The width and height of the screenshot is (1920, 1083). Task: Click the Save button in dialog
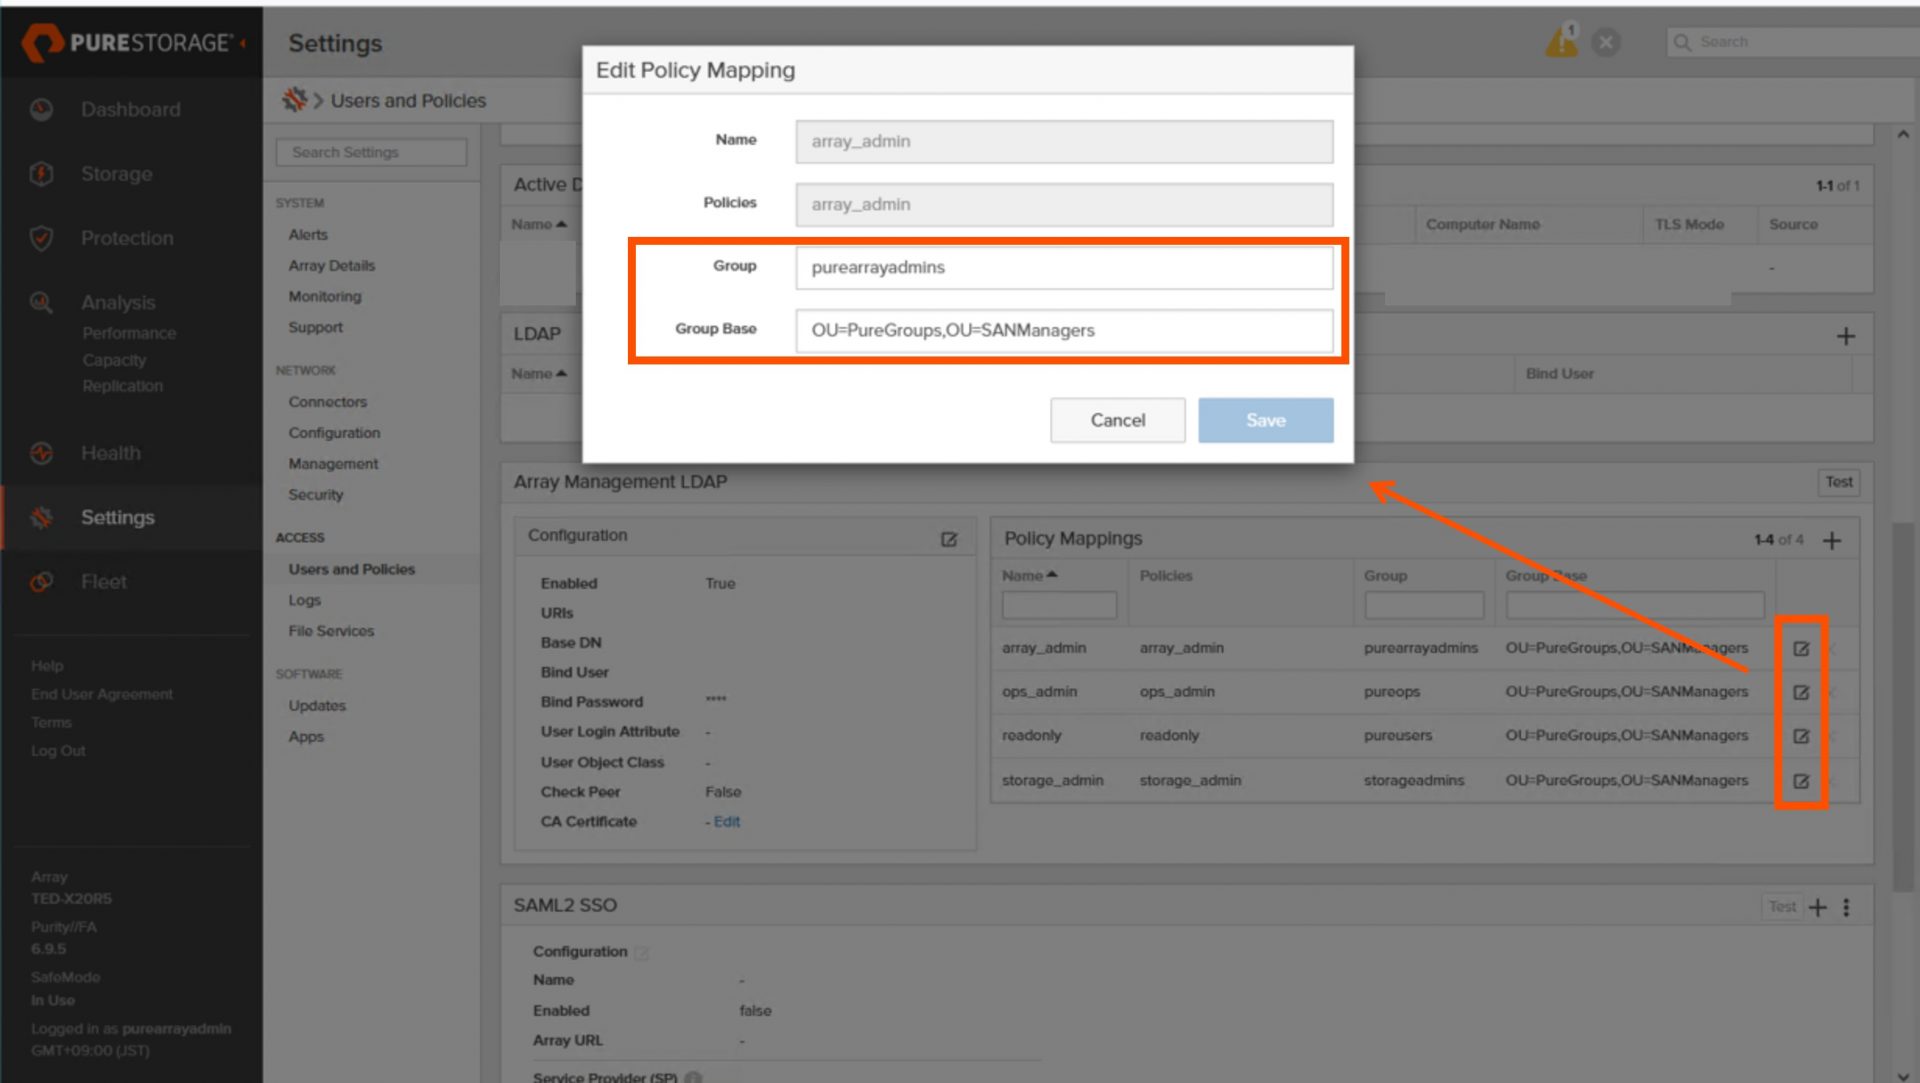[1265, 421]
